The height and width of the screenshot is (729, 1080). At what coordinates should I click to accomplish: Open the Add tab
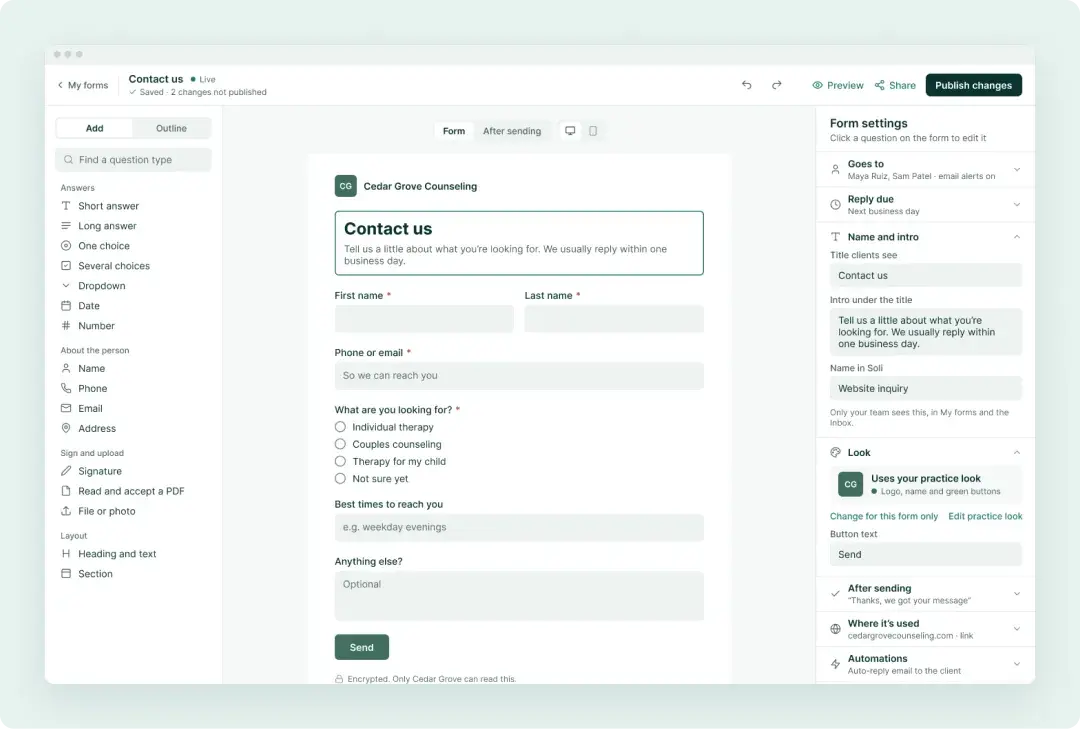tap(94, 128)
